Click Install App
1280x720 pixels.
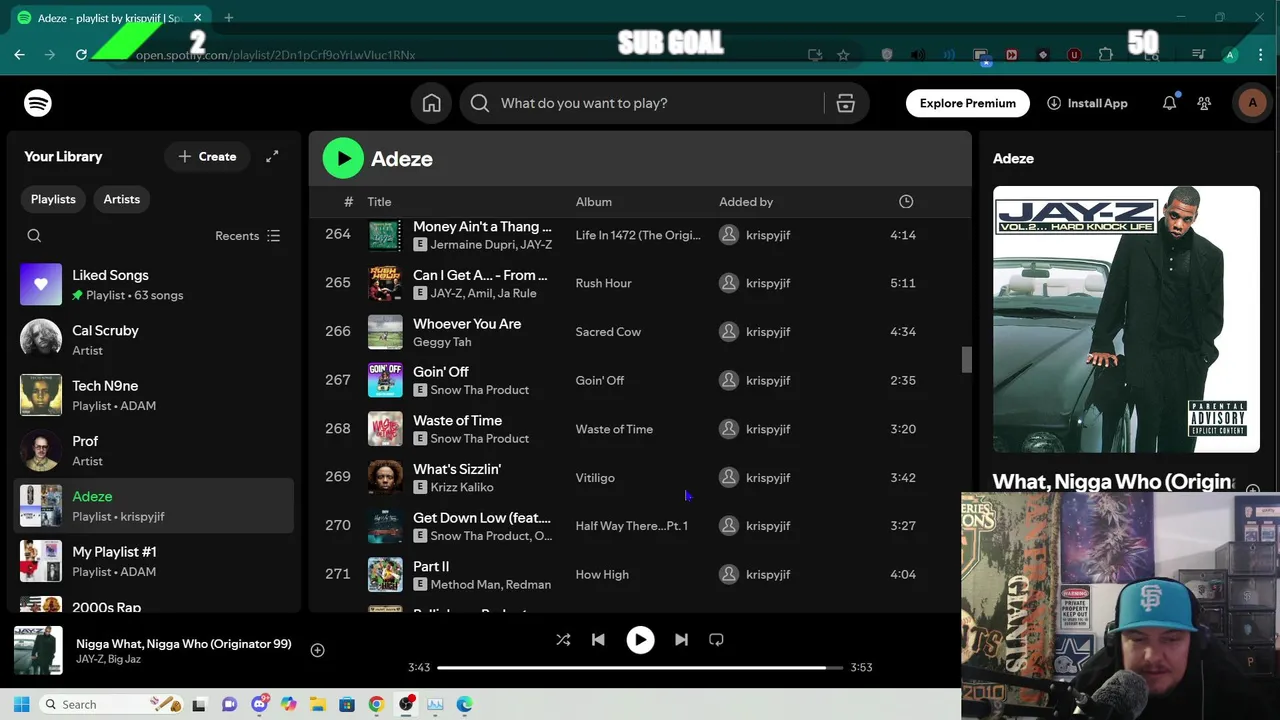click(1087, 103)
